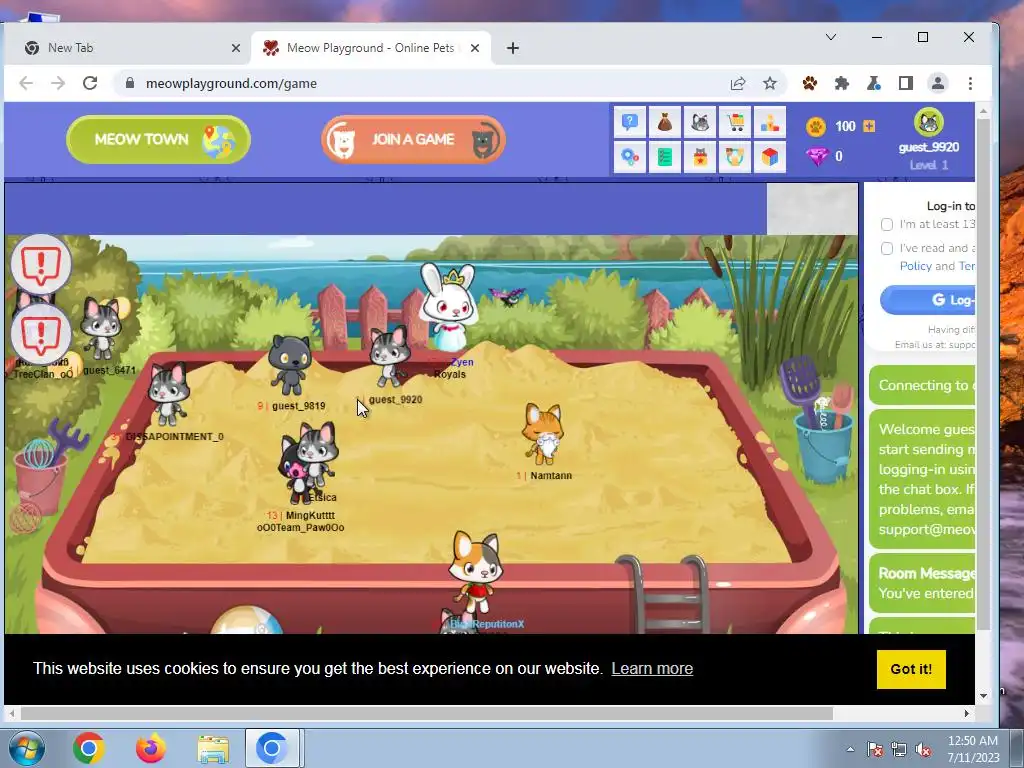1024x768 pixels.
Task: Open the gray cat pets icon
Action: click(700, 122)
